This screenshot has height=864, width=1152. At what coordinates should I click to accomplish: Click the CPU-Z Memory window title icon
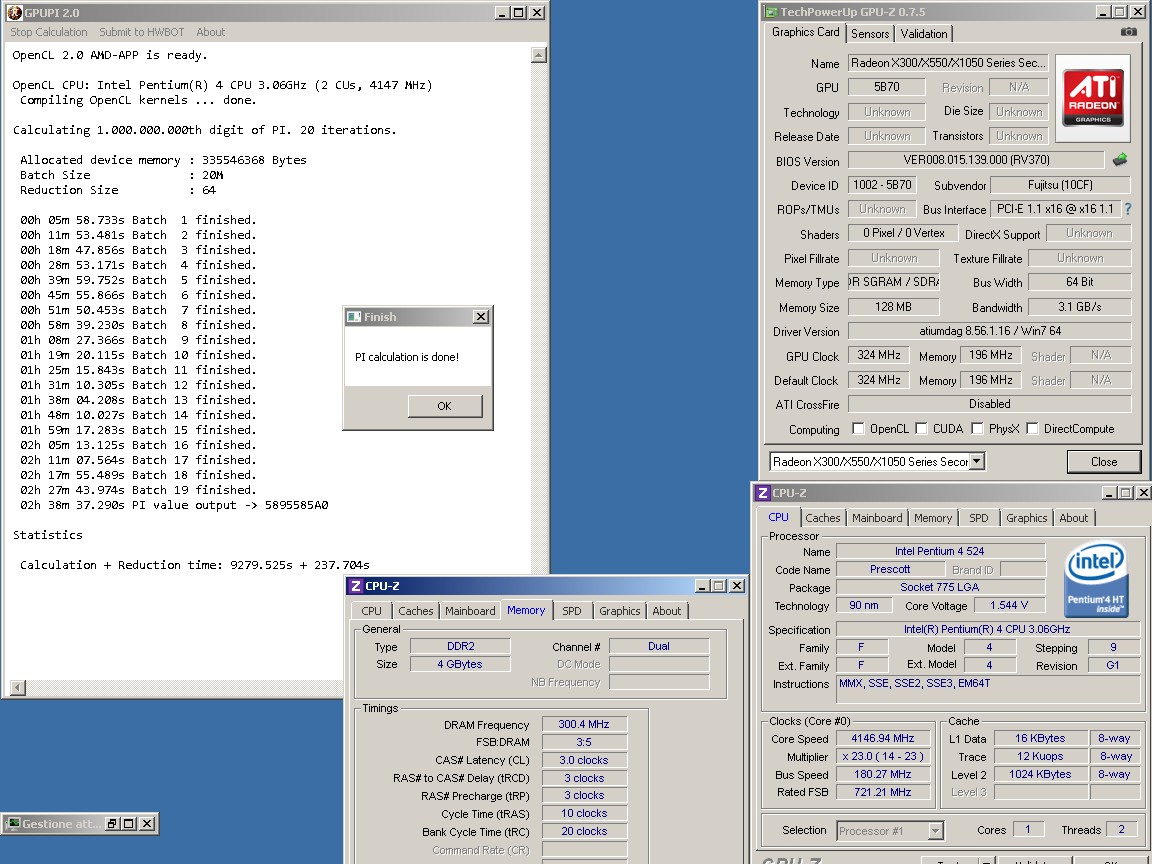pyautogui.click(x=356, y=586)
